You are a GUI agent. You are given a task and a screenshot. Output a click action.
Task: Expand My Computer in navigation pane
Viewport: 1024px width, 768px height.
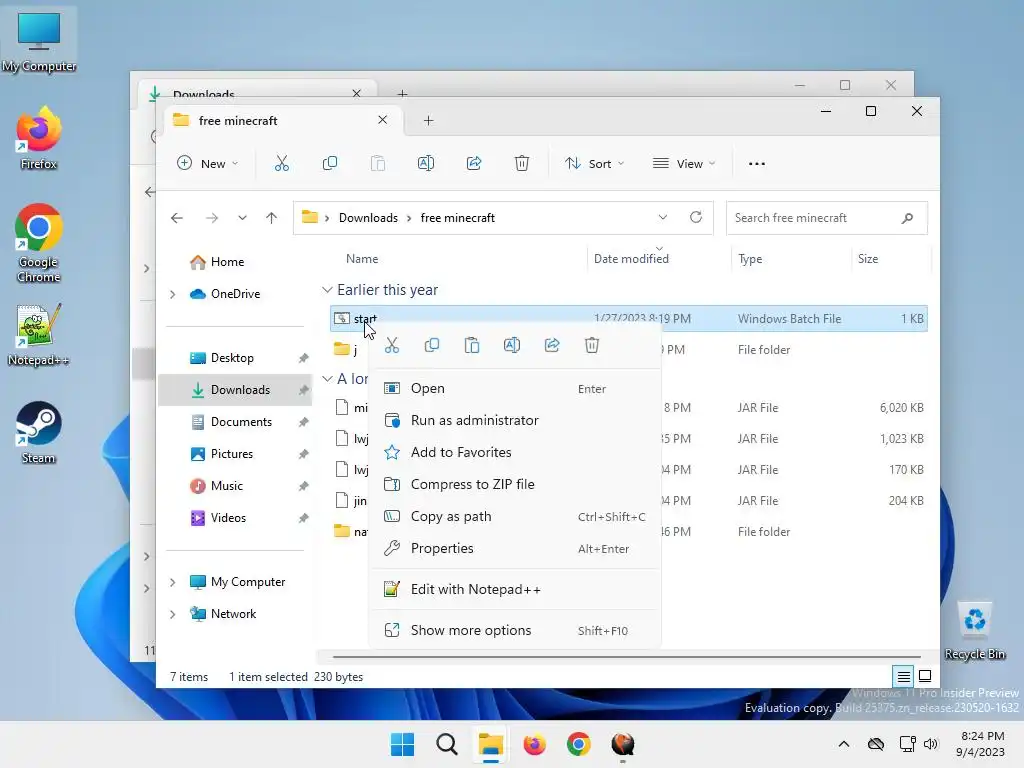pos(172,582)
